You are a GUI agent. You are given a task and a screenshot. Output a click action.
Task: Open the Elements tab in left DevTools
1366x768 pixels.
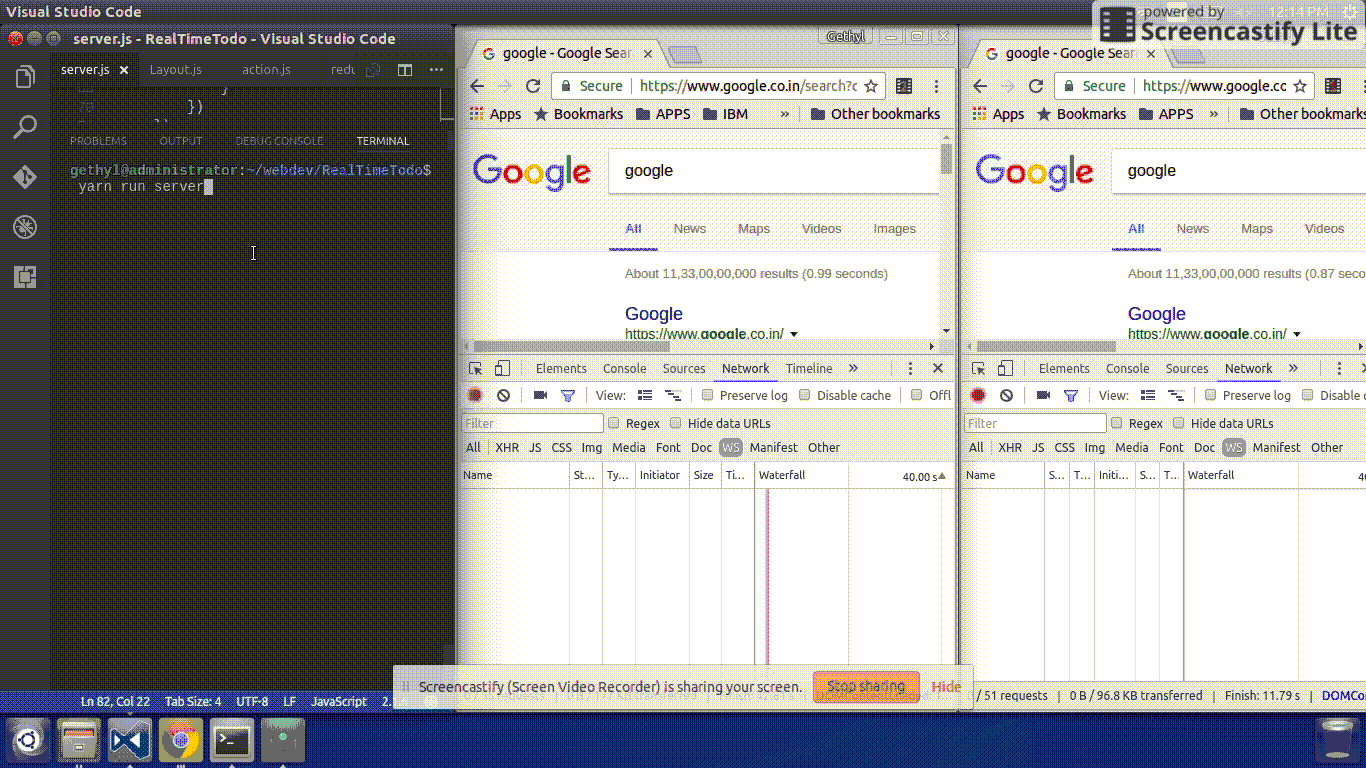561,369
